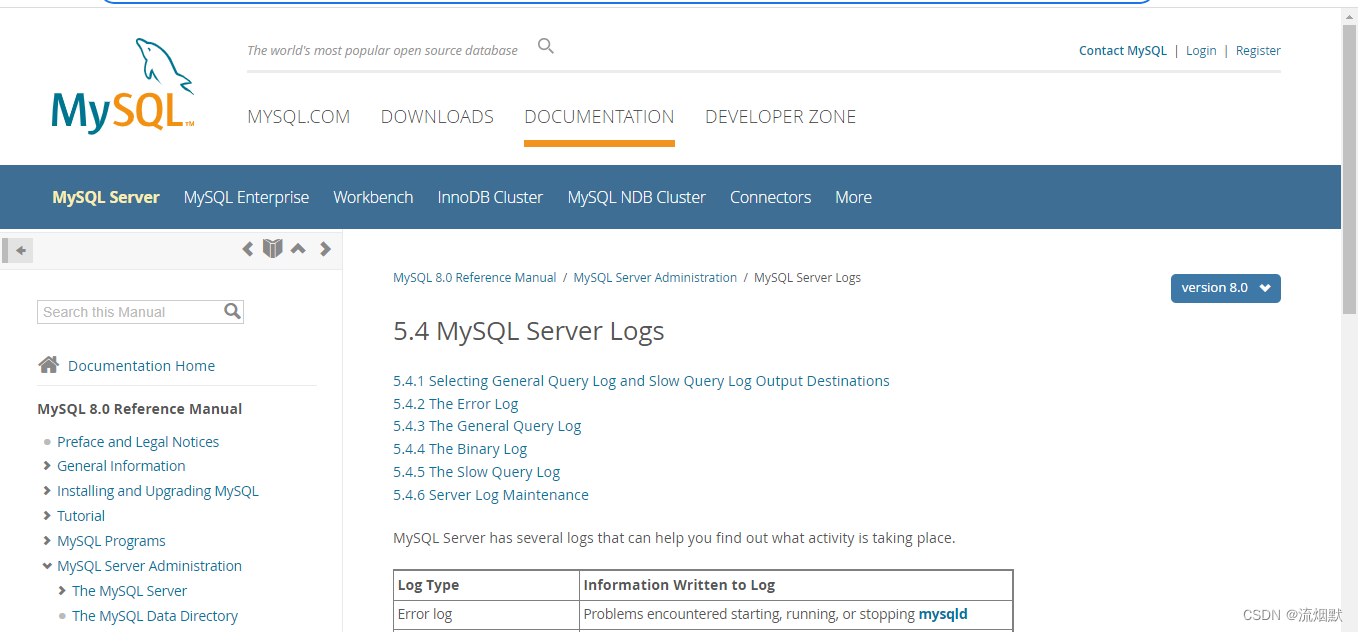Go to next page chevron icon
This screenshot has width=1358, height=632.
pyautogui.click(x=325, y=249)
